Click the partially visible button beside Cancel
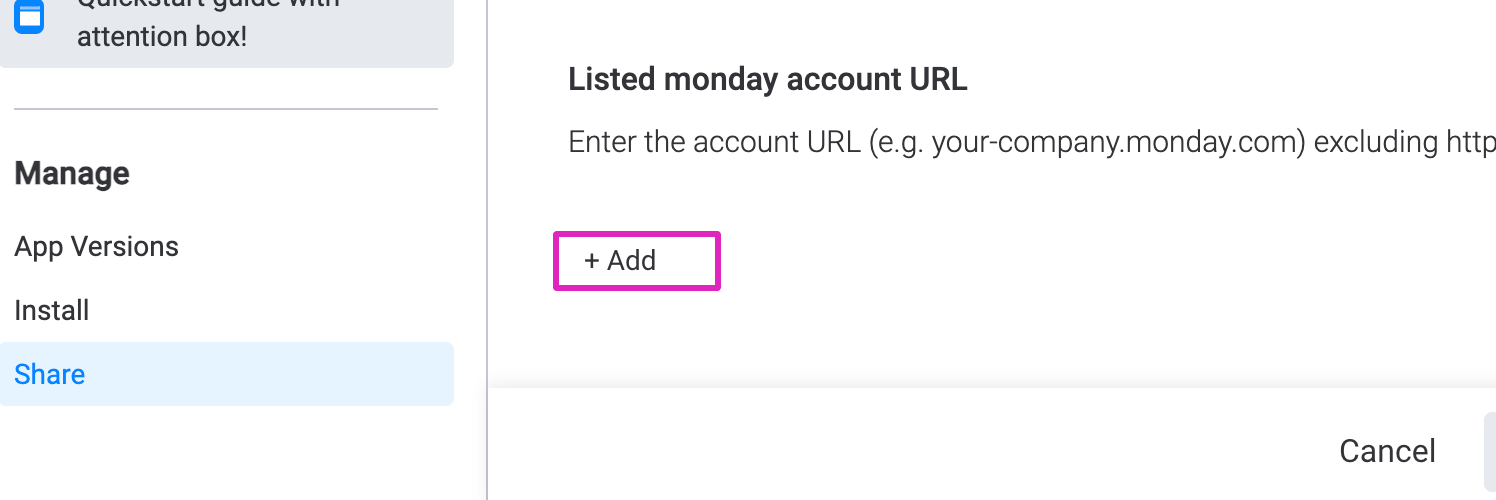 pos(1490,451)
